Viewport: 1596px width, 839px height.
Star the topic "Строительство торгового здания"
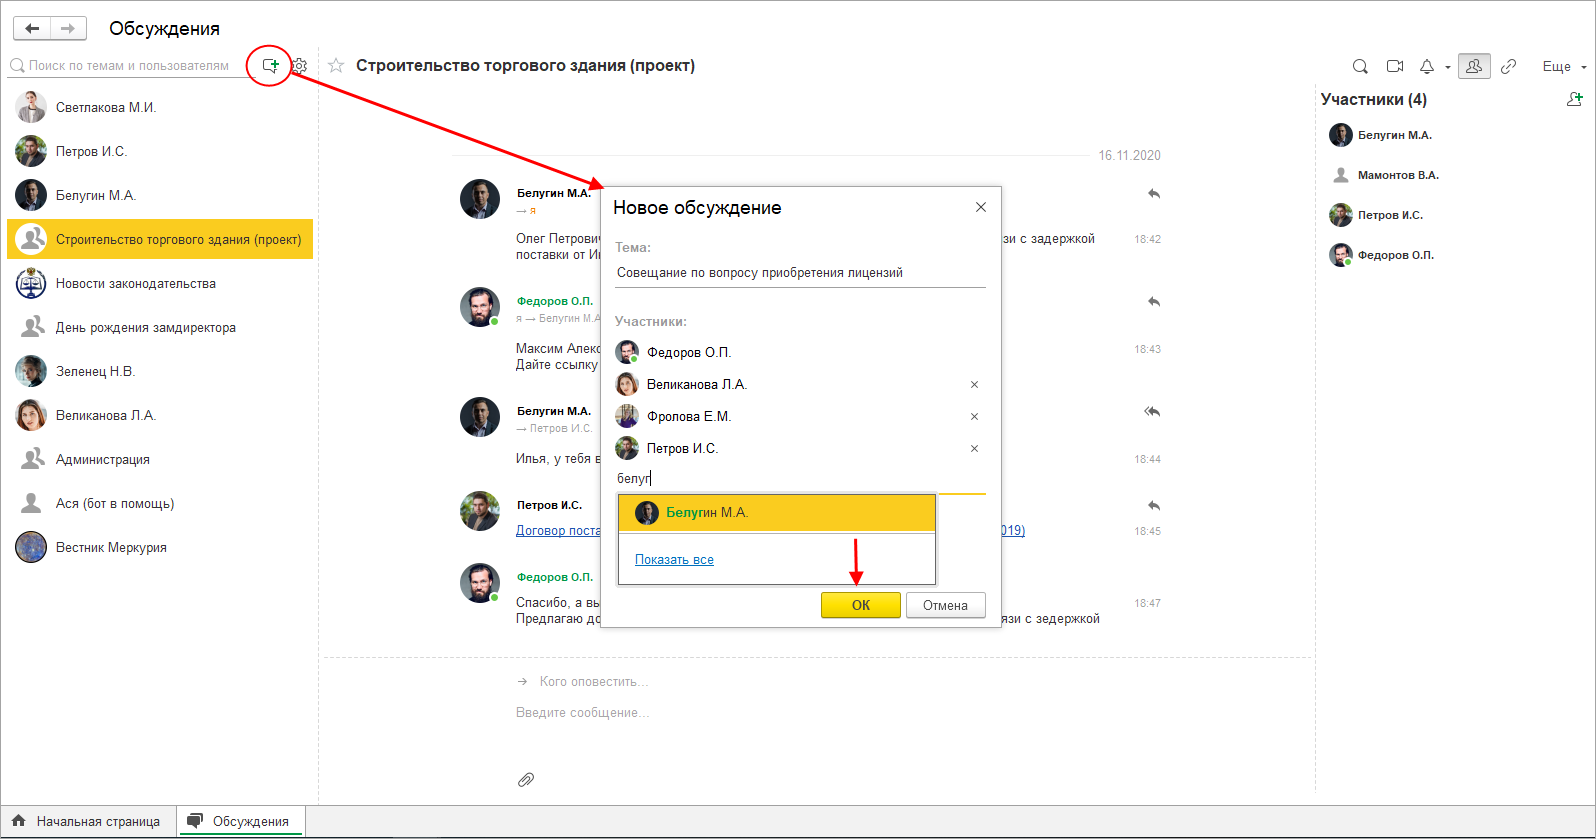click(x=336, y=66)
